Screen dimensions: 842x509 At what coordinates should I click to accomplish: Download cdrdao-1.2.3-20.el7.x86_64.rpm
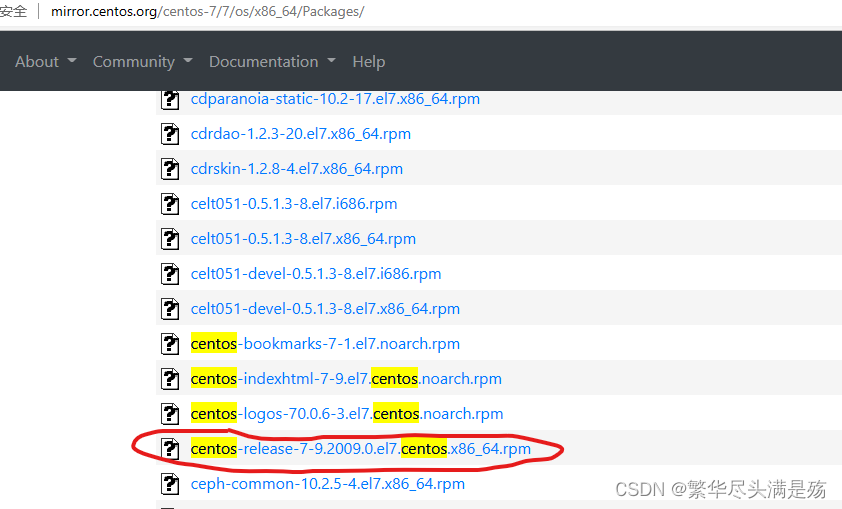[301, 134]
